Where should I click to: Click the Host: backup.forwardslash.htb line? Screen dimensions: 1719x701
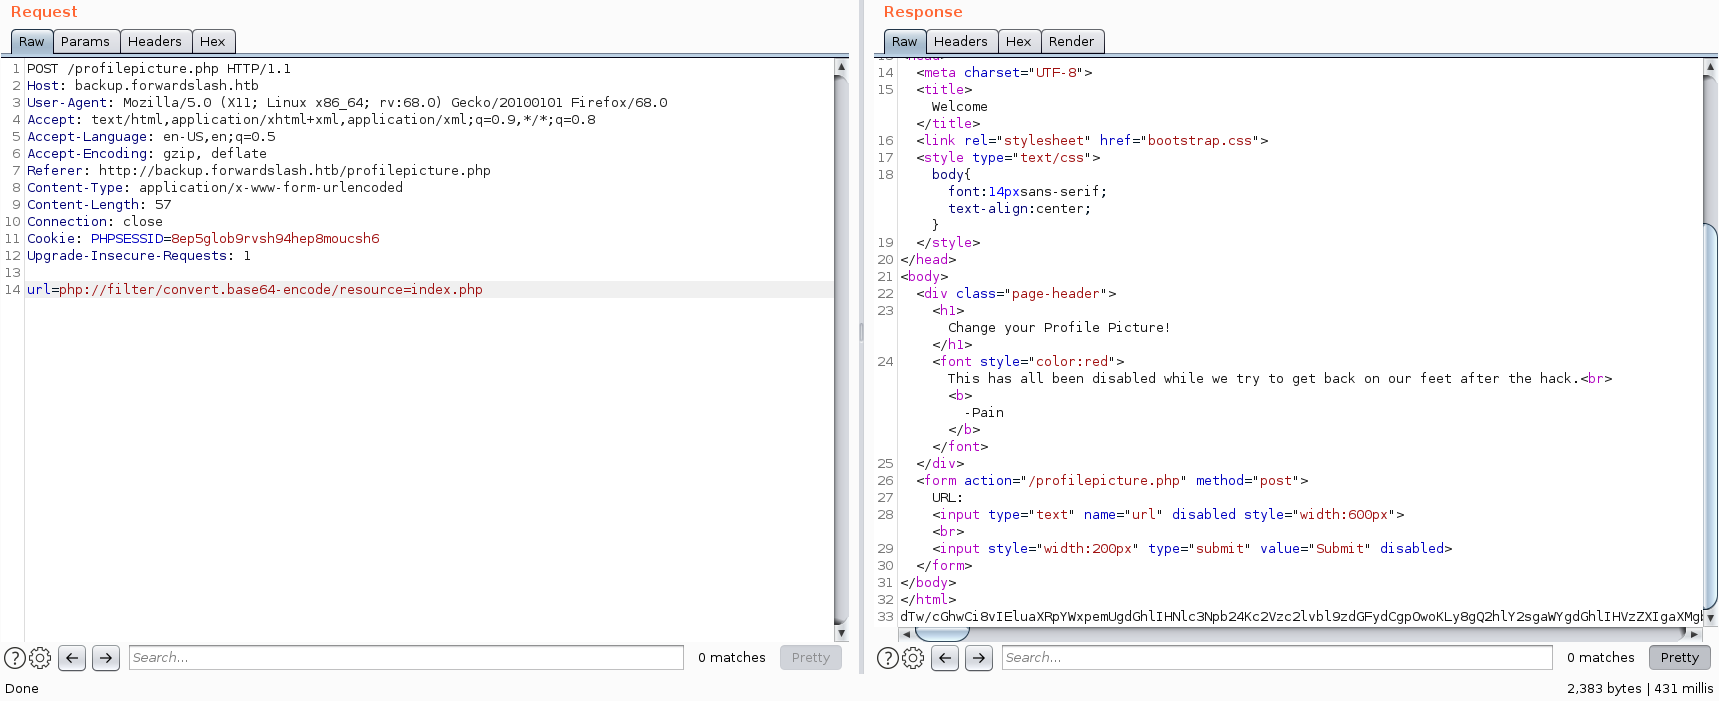tap(143, 86)
